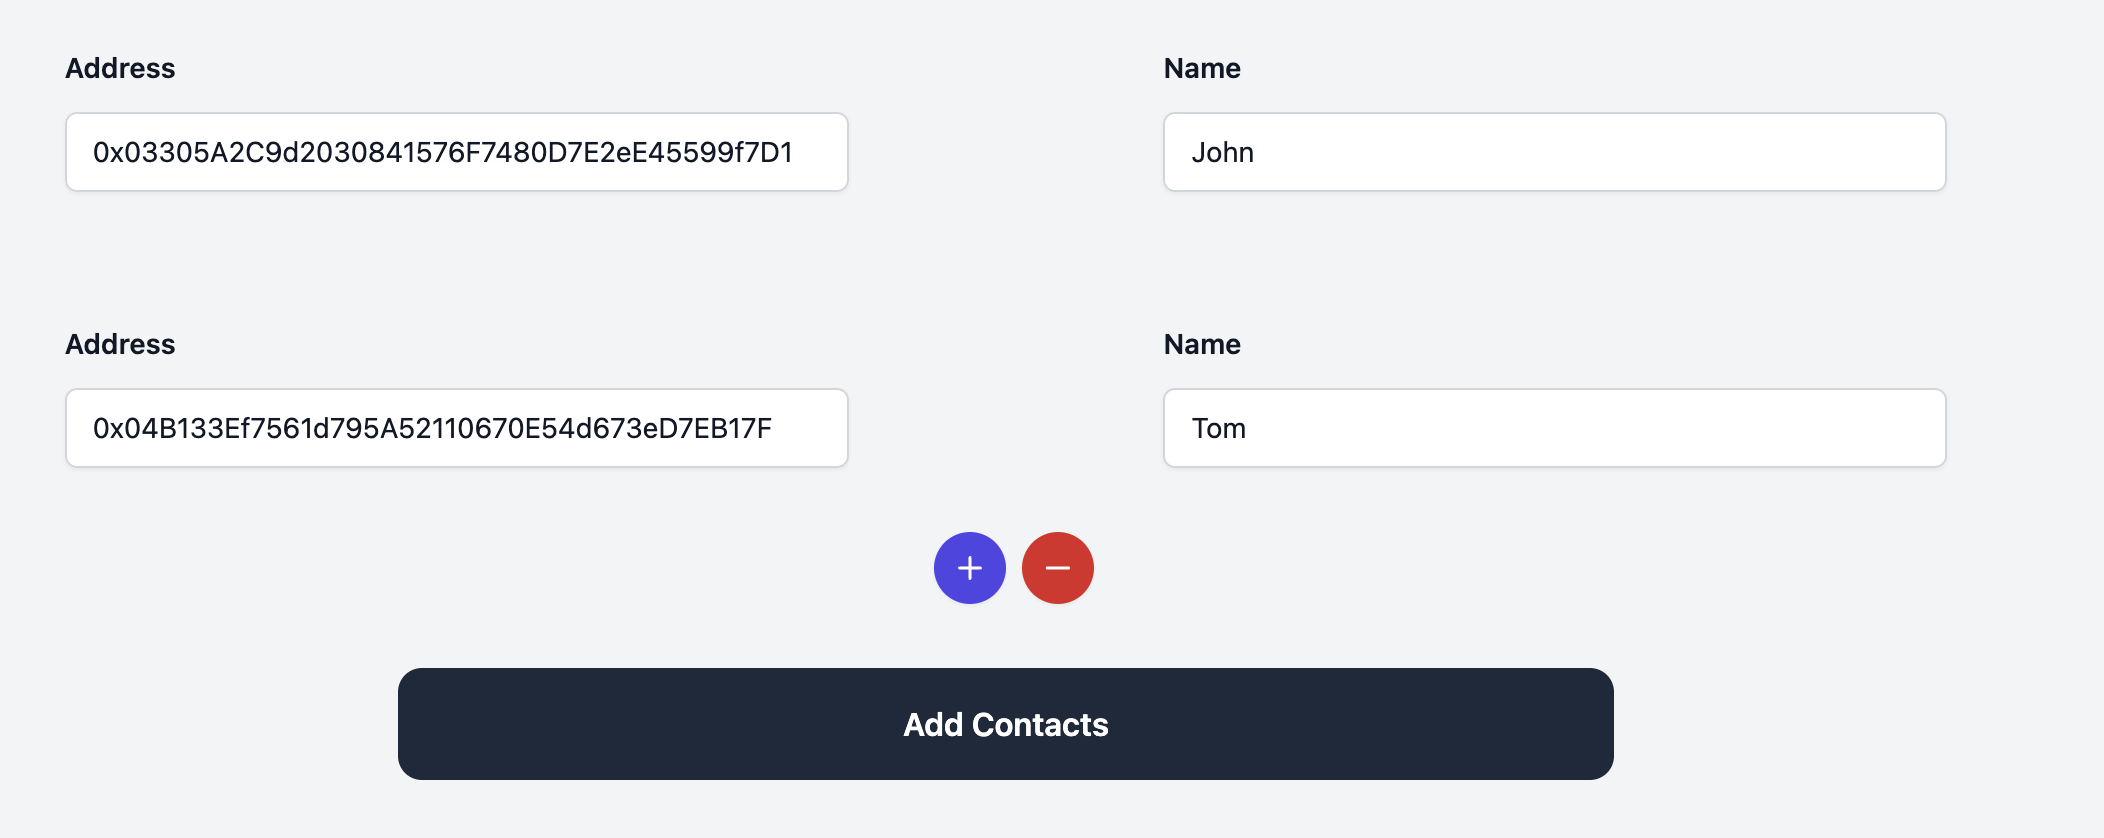Select the address text ending in D7EB17F
The height and width of the screenshot is (838, 2104).
(x=432, y=428)
